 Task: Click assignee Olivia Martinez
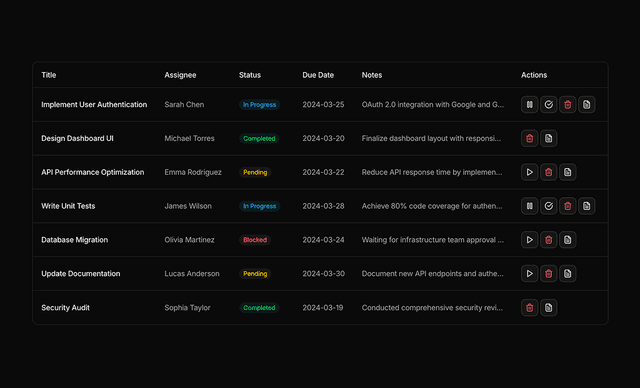(x=189, y=240)
